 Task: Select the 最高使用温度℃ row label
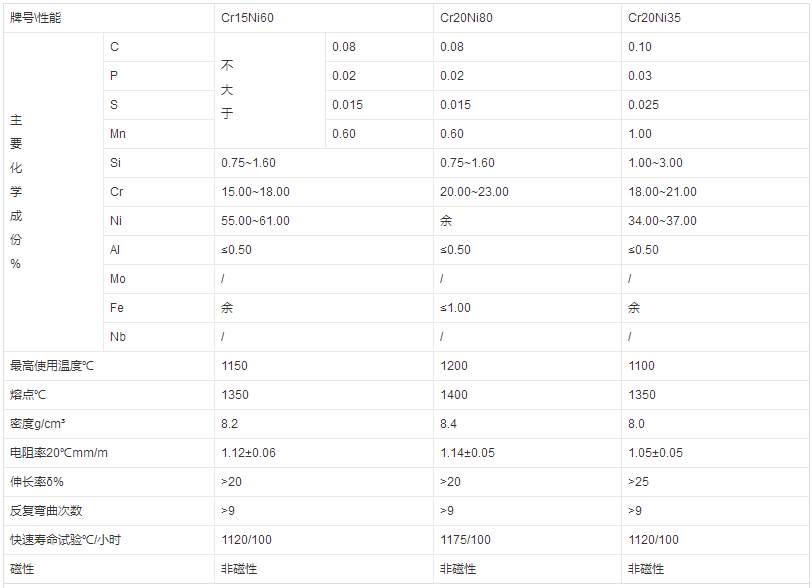click(51, 366)
